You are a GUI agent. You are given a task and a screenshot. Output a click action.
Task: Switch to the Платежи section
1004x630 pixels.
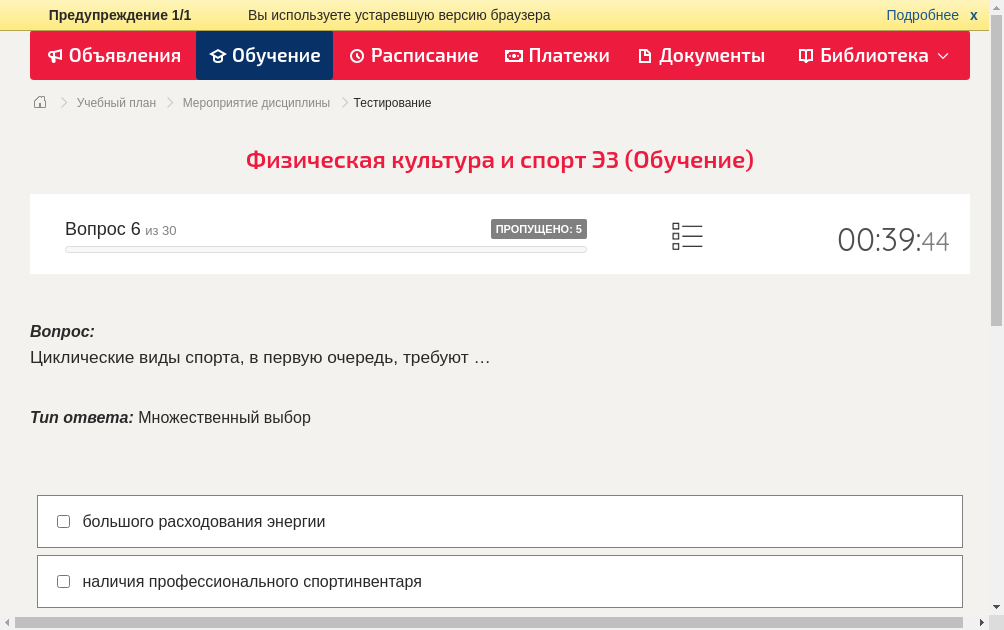coord(557,56)
